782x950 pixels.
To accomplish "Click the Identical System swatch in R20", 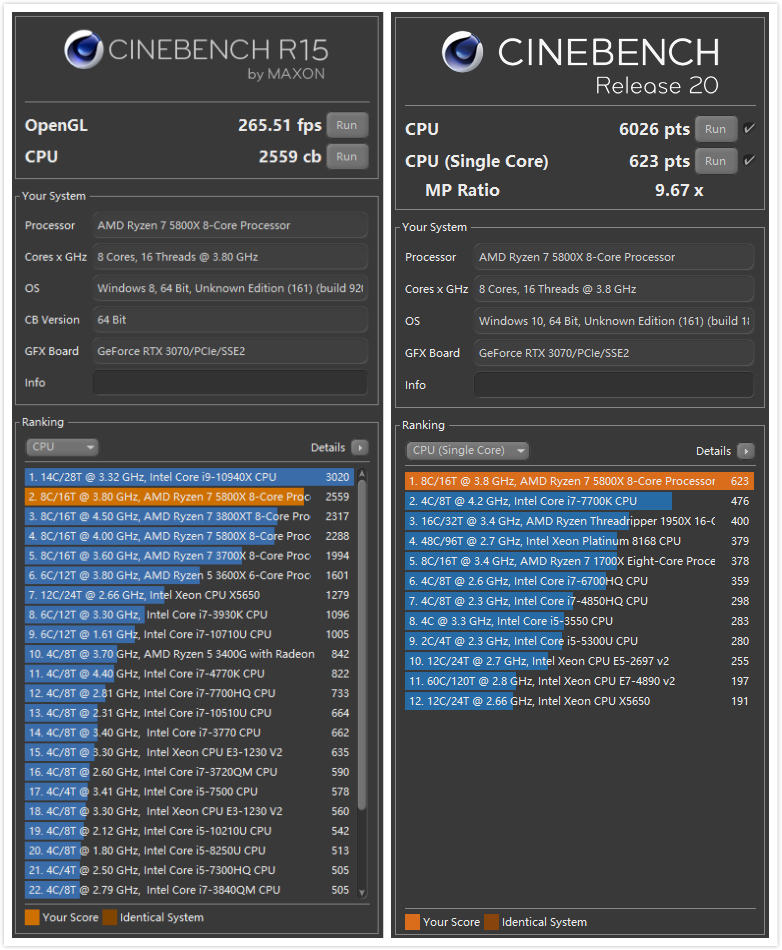I will [491, 921].
